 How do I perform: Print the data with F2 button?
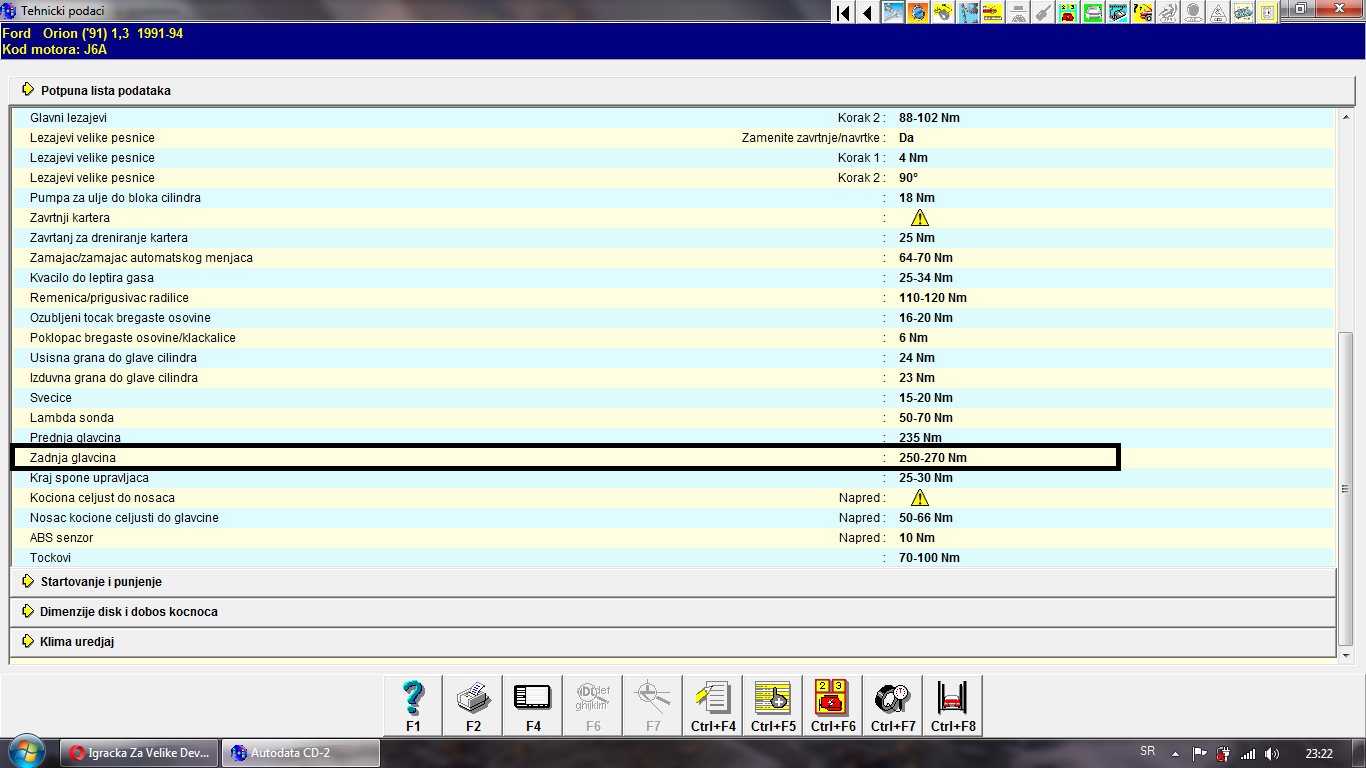(x=473, y=706)
